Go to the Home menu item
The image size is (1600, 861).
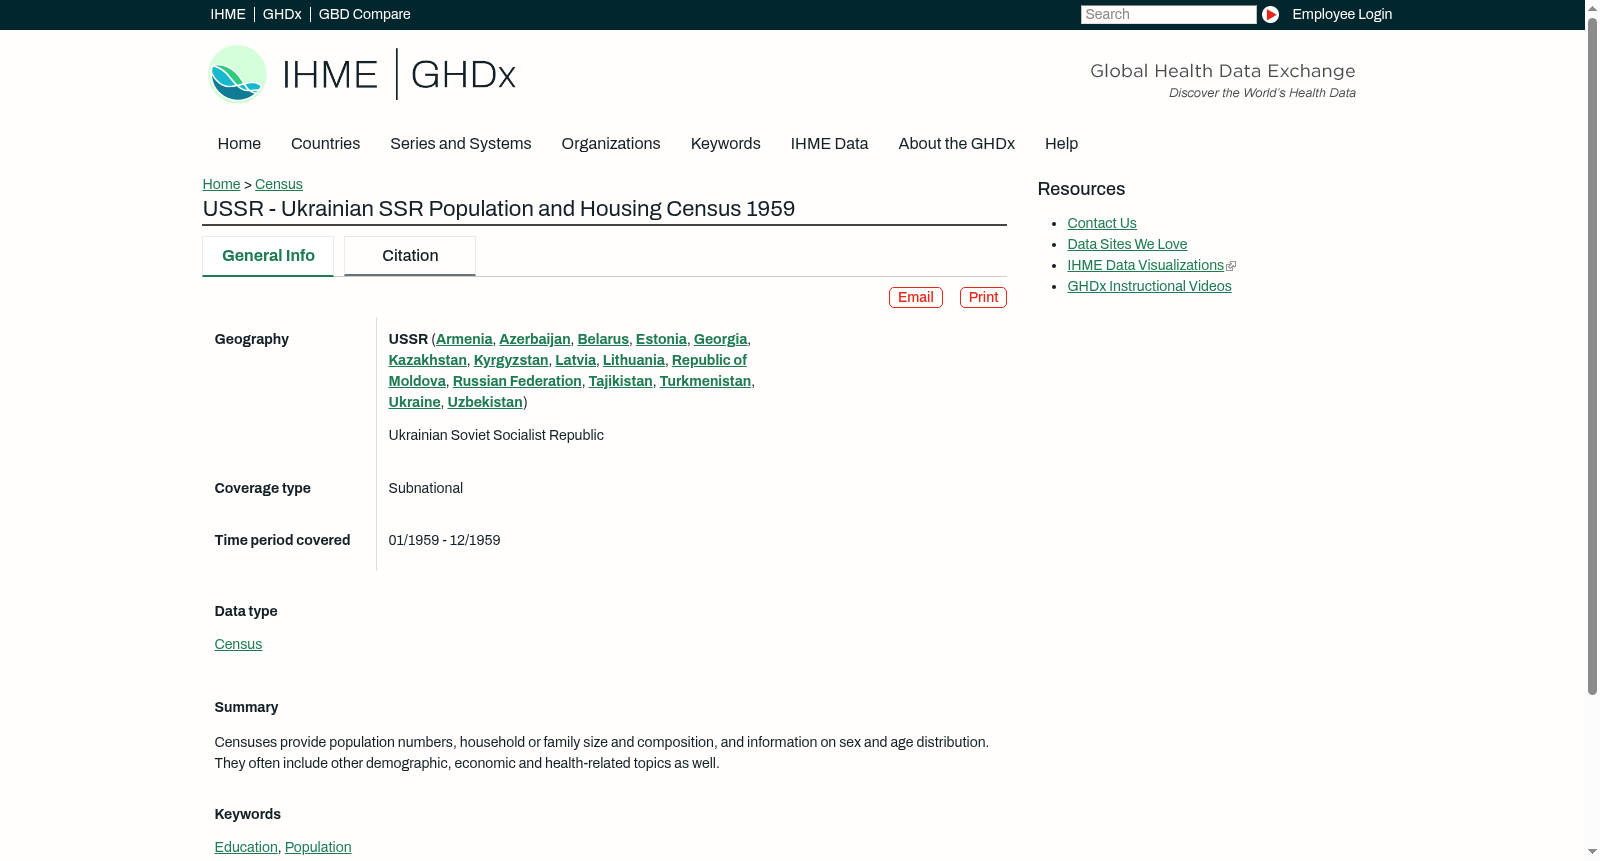pos(239,144)
